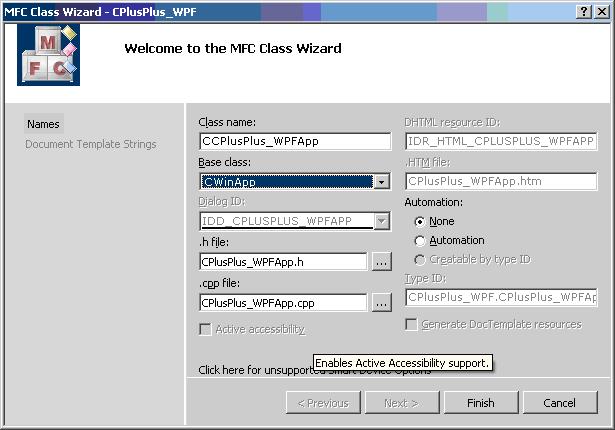Click the DHTML resource ID field

coord(501,141)
